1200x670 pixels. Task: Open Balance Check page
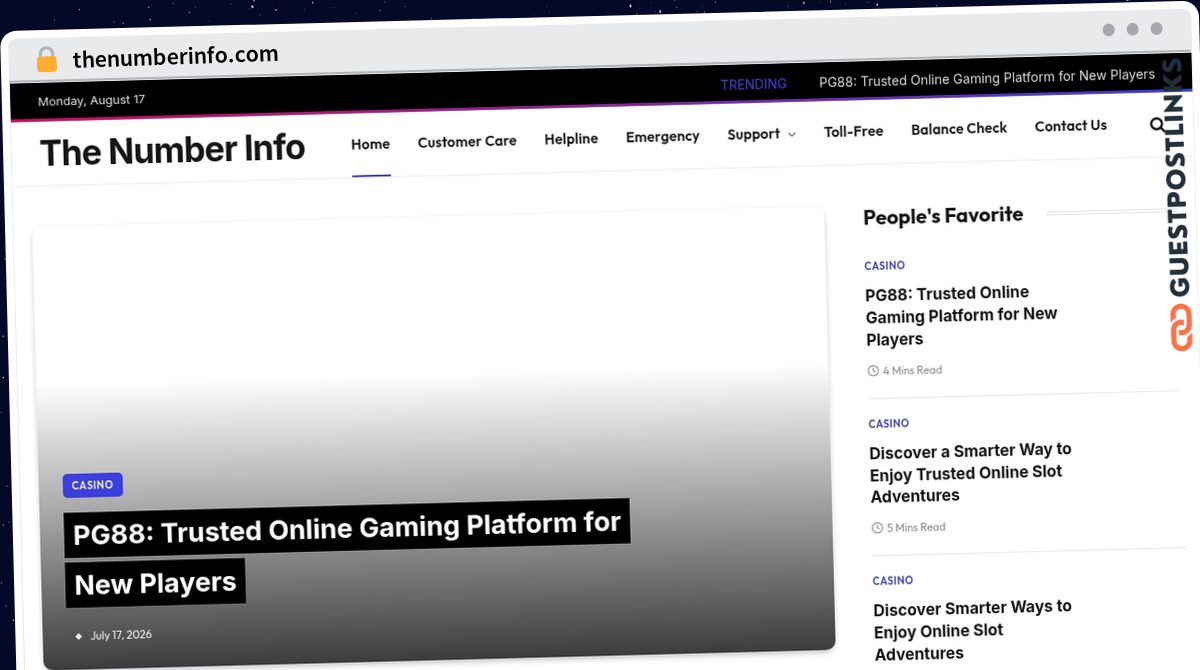click(959, 129)
